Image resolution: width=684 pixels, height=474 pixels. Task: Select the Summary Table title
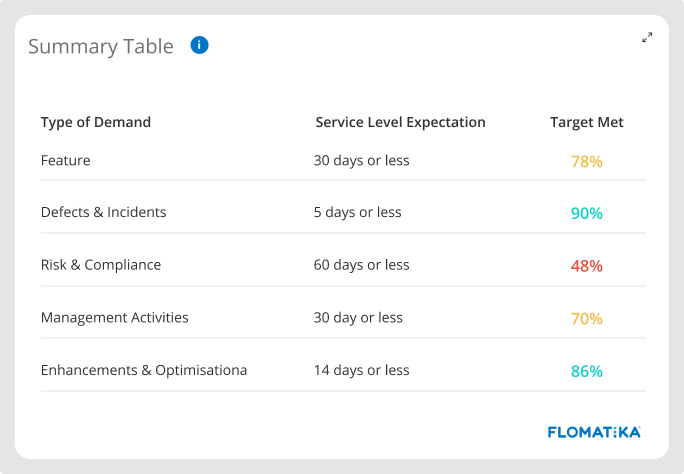tap(101, 46)
